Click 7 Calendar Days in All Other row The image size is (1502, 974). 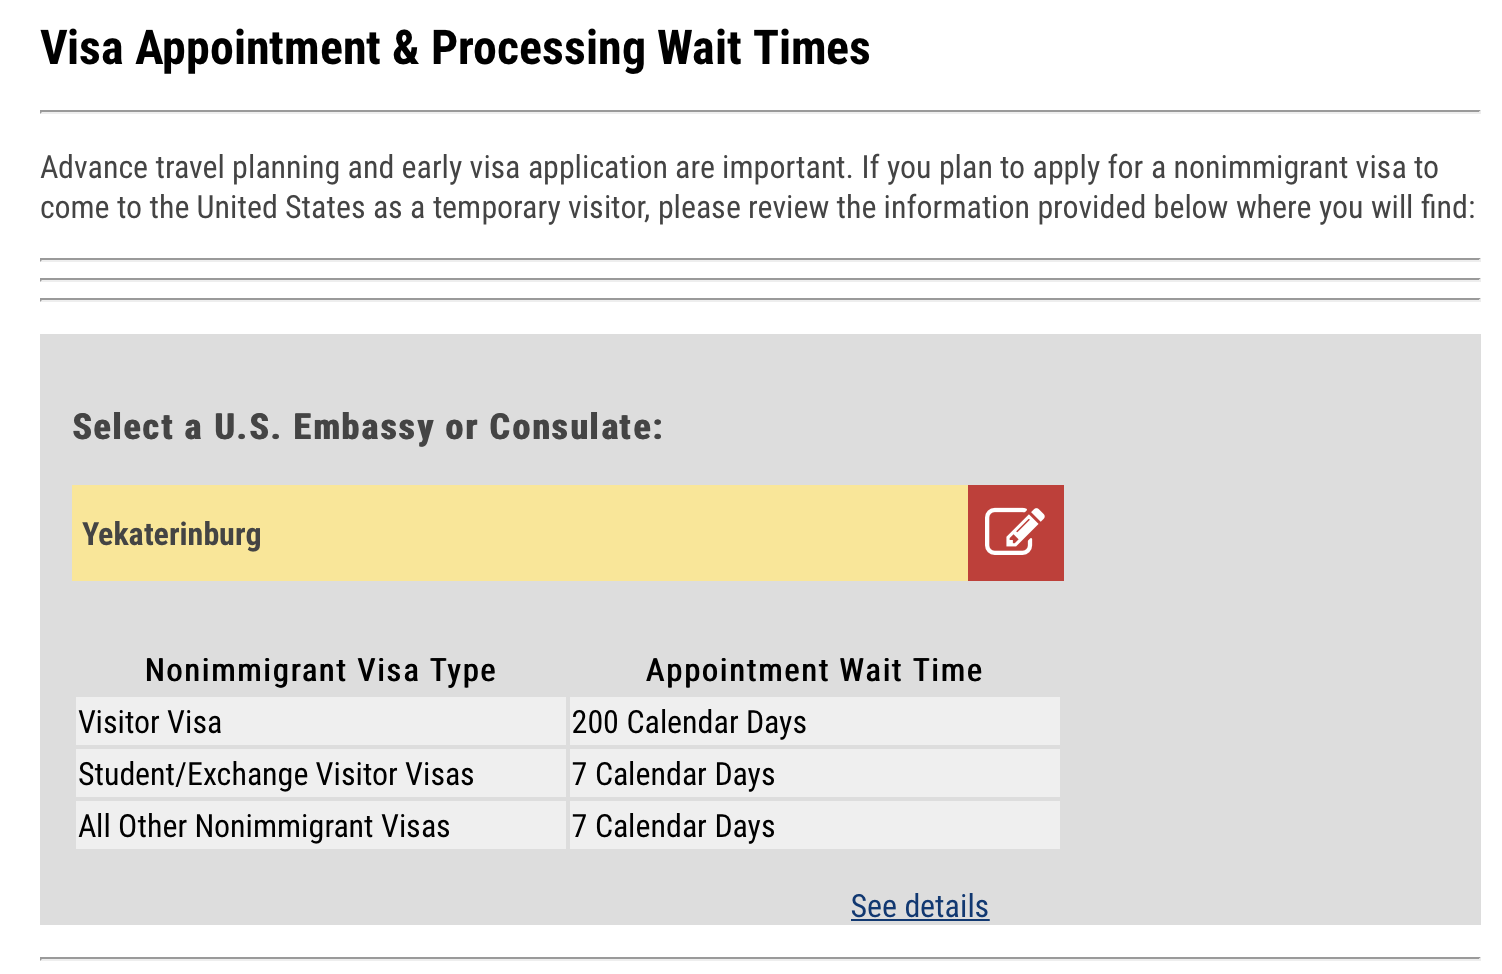click(673, 826)
